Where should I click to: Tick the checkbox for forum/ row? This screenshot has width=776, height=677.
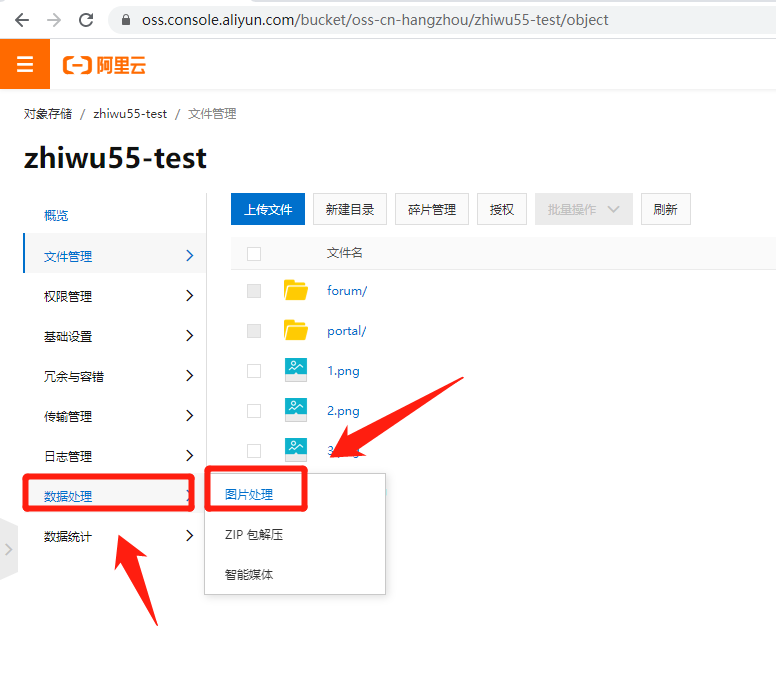[254, 290]
